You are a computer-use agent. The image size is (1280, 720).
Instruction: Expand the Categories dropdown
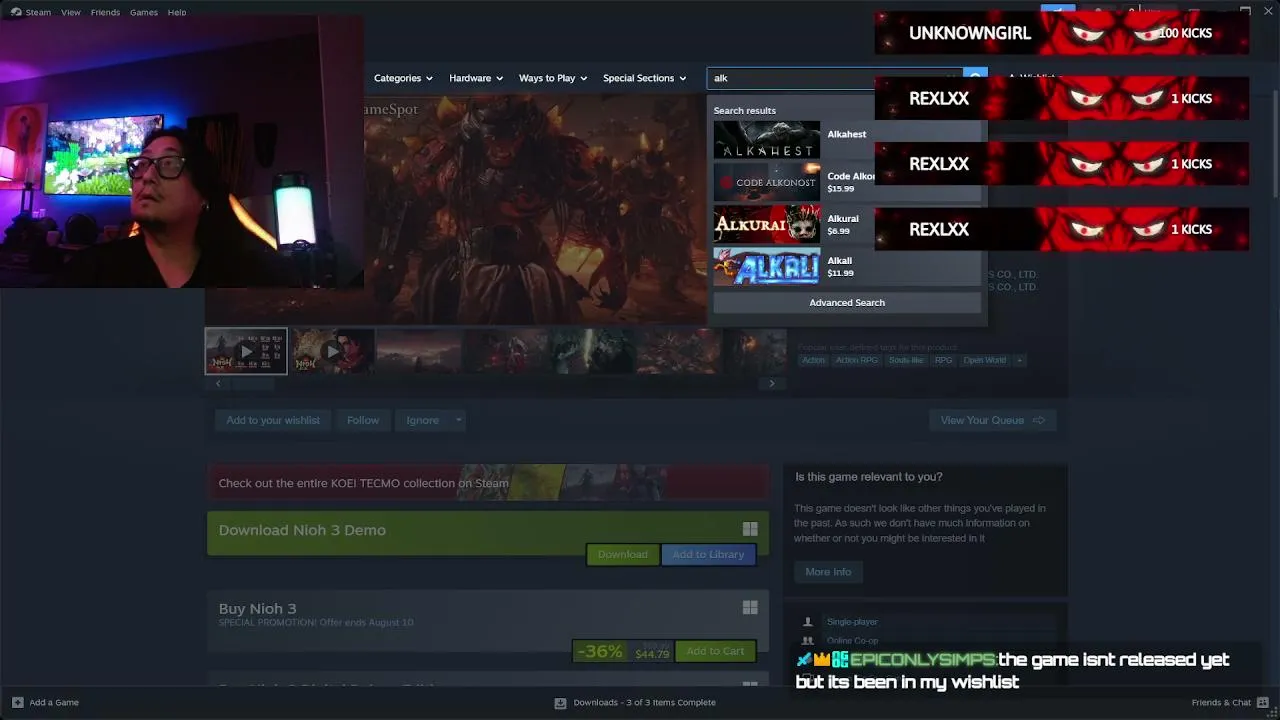click(x=403, y=78)
